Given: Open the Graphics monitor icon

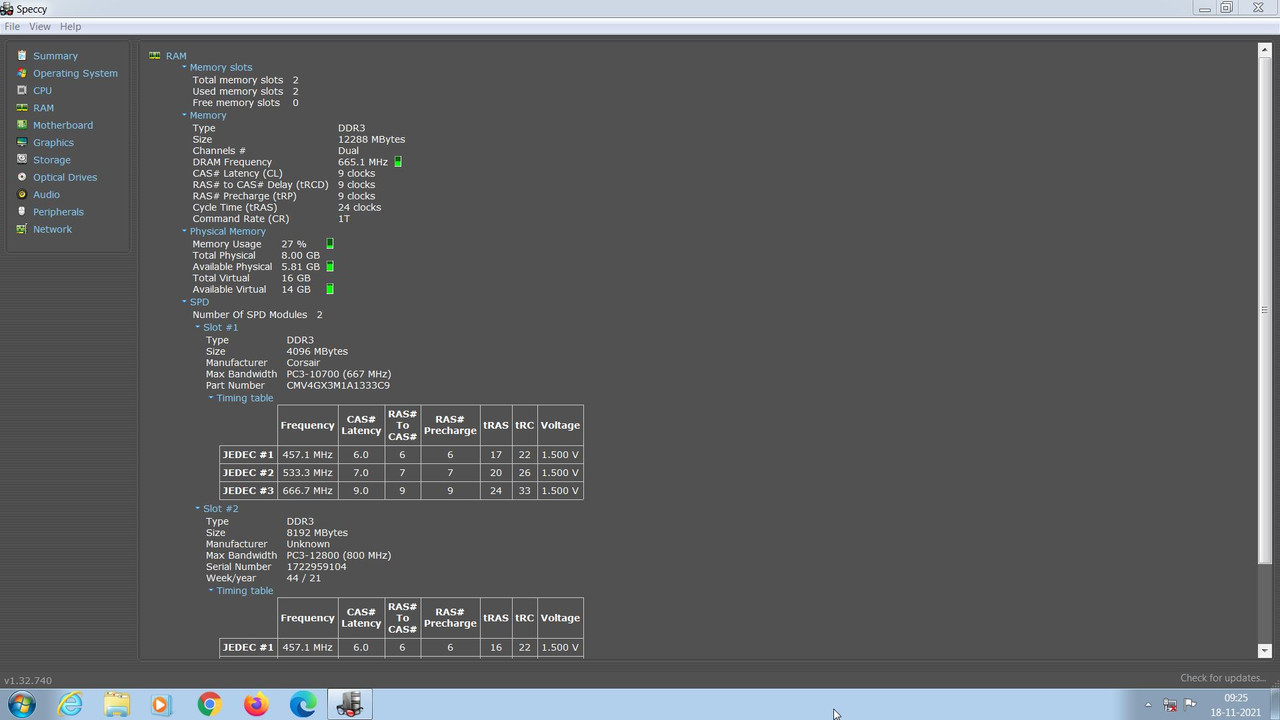Looking at the screenshot, I should coord(22,142).
